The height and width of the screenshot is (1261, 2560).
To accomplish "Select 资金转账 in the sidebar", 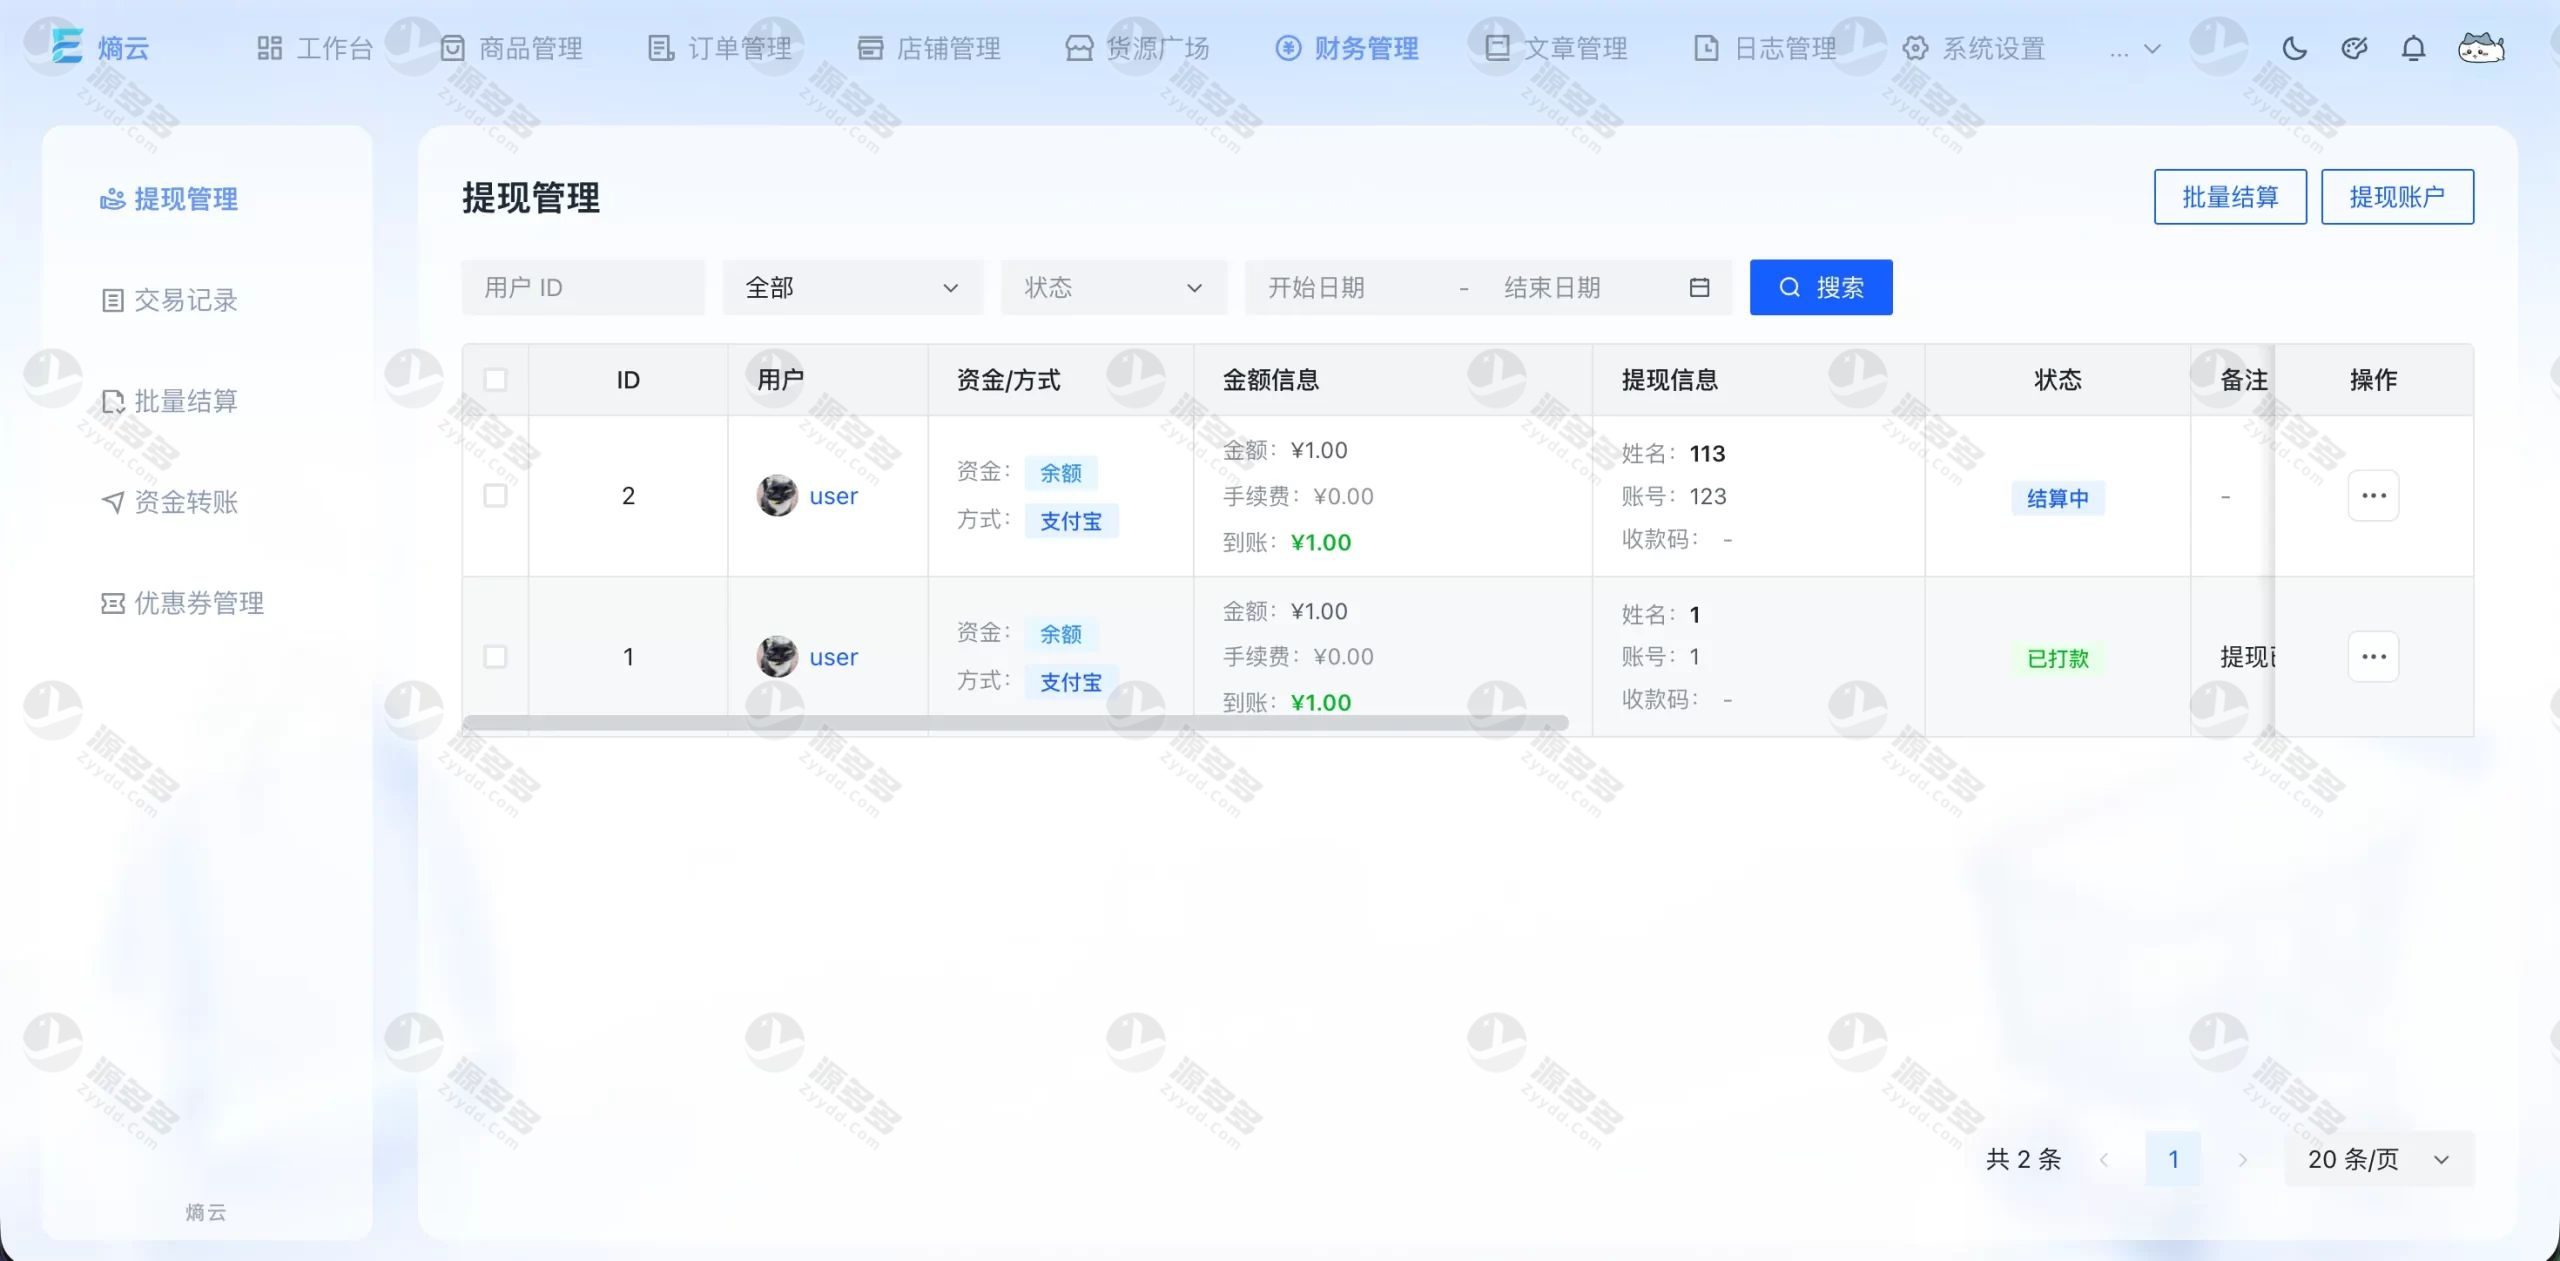I will (x=169, y=502).
